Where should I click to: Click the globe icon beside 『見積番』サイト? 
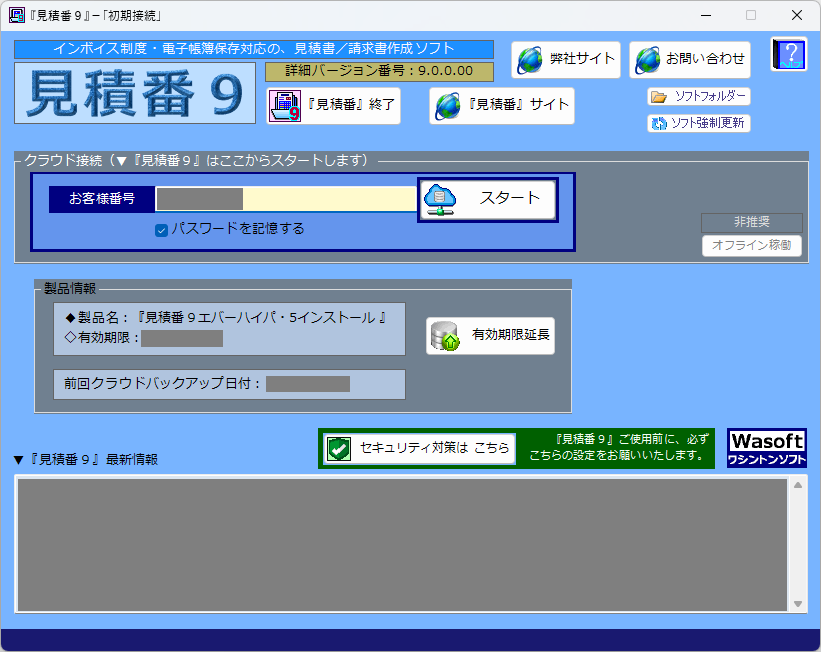pyautogui.click(x=448, y=106)
